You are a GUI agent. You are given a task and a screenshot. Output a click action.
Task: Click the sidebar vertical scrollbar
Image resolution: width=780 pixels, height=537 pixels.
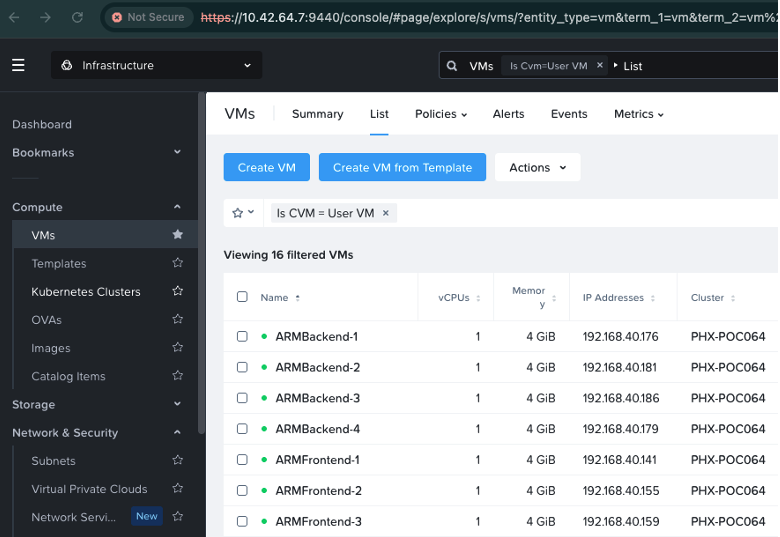pos(201,263)
